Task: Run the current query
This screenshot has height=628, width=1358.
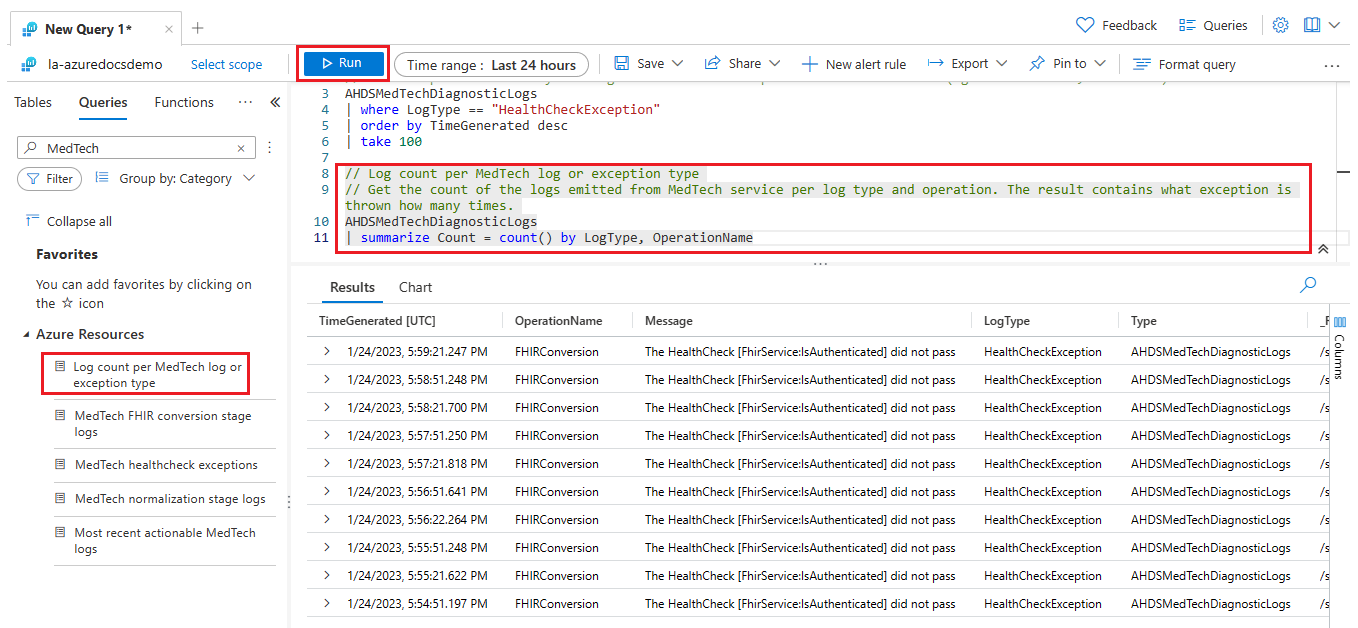Action: point(342,63)
